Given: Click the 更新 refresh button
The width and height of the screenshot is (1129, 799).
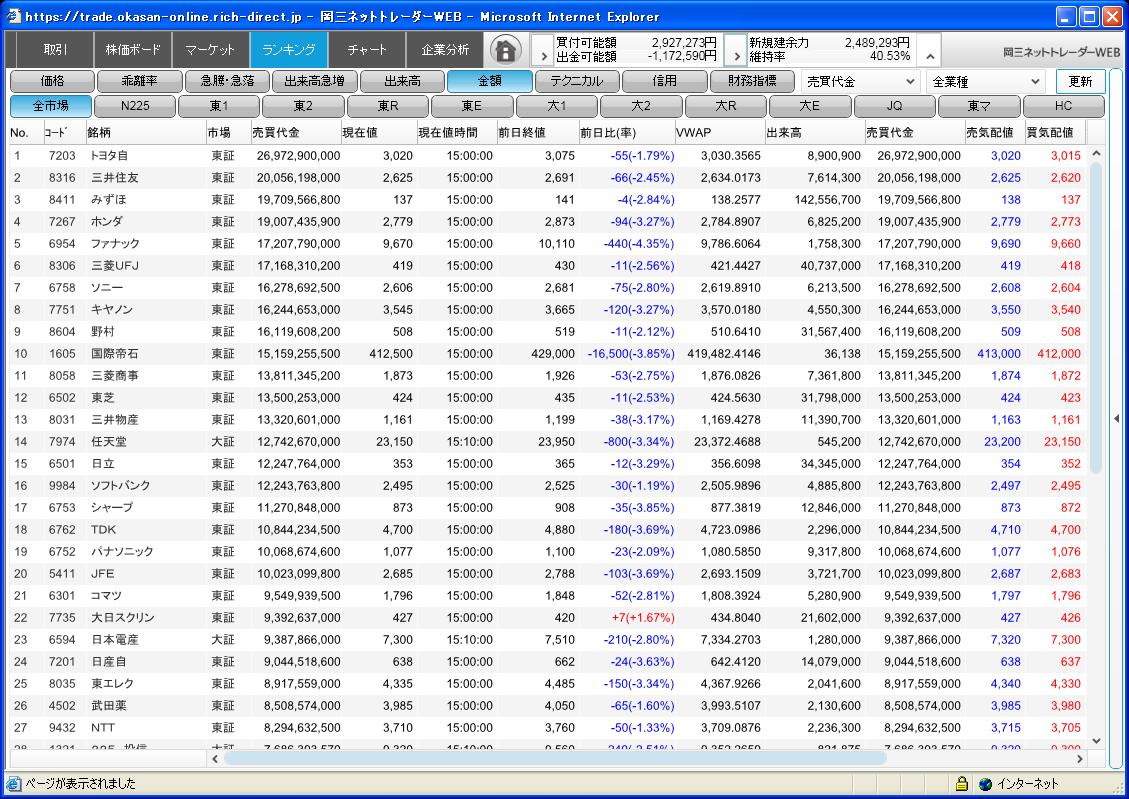Looking at the screenshot, I should click(1080, 81).
